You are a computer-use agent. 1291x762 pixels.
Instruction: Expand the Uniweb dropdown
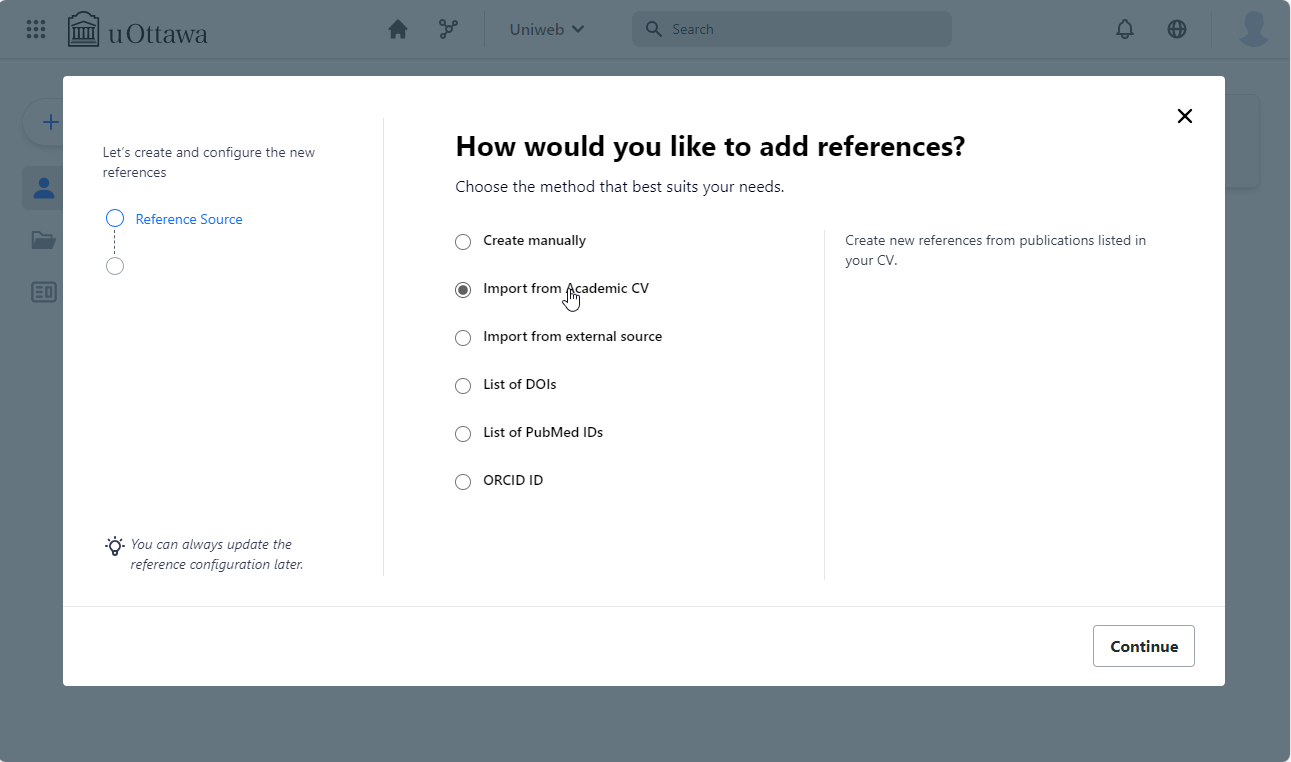tap(547, 29)
